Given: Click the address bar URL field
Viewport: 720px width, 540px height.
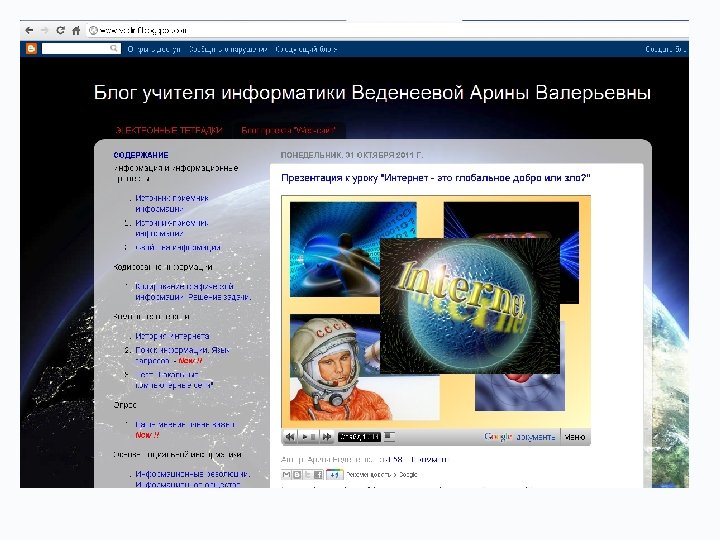Looking at the screenshot, I should [388, 30].
